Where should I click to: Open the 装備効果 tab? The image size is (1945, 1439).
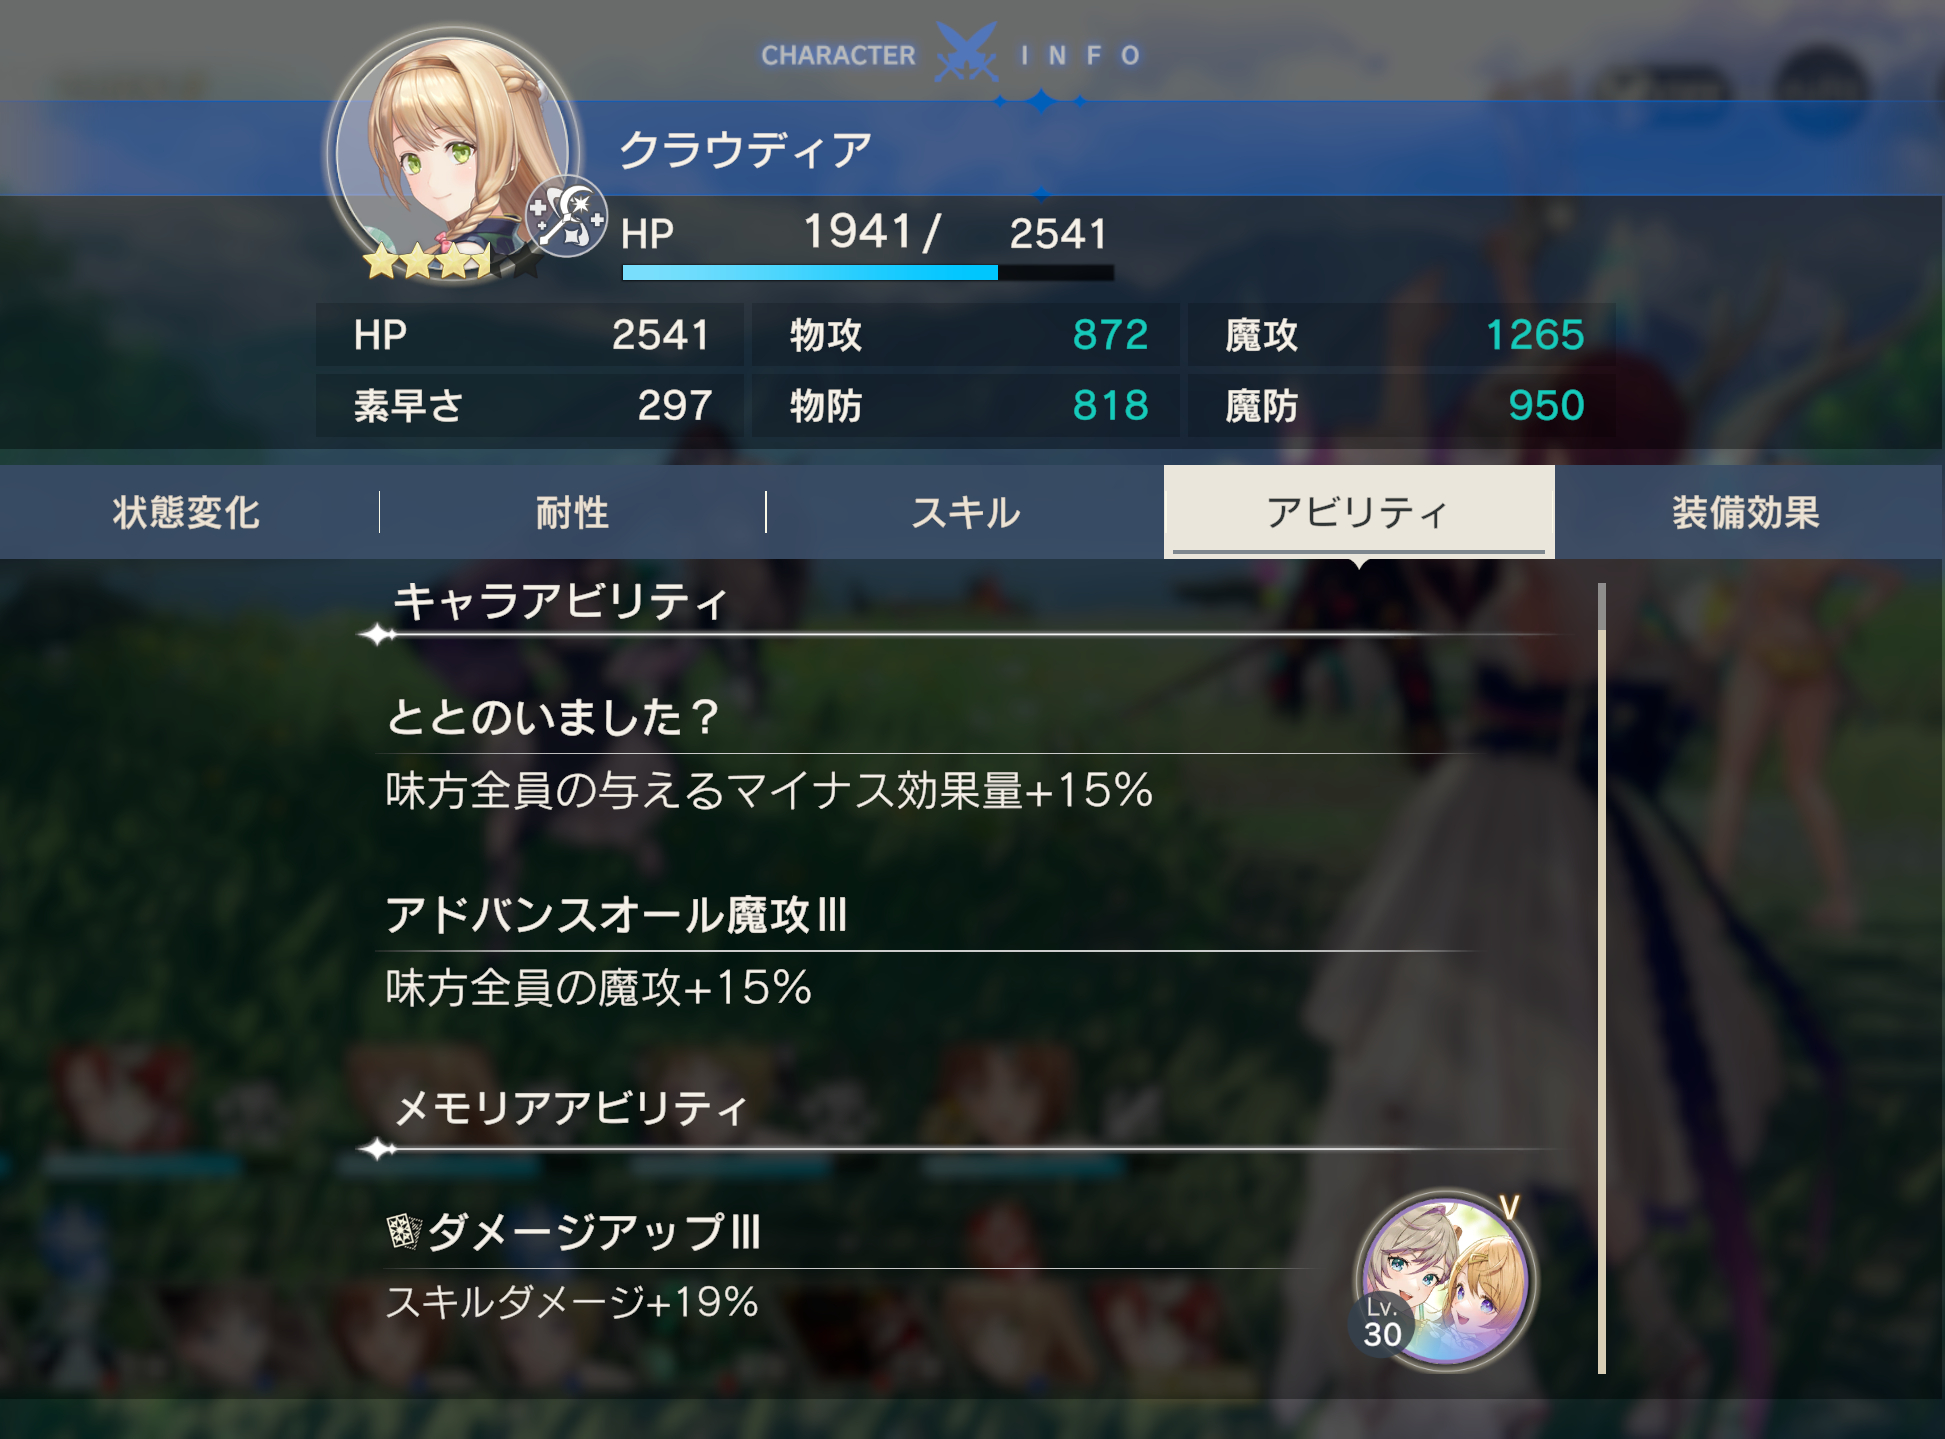click(1747, 513)
